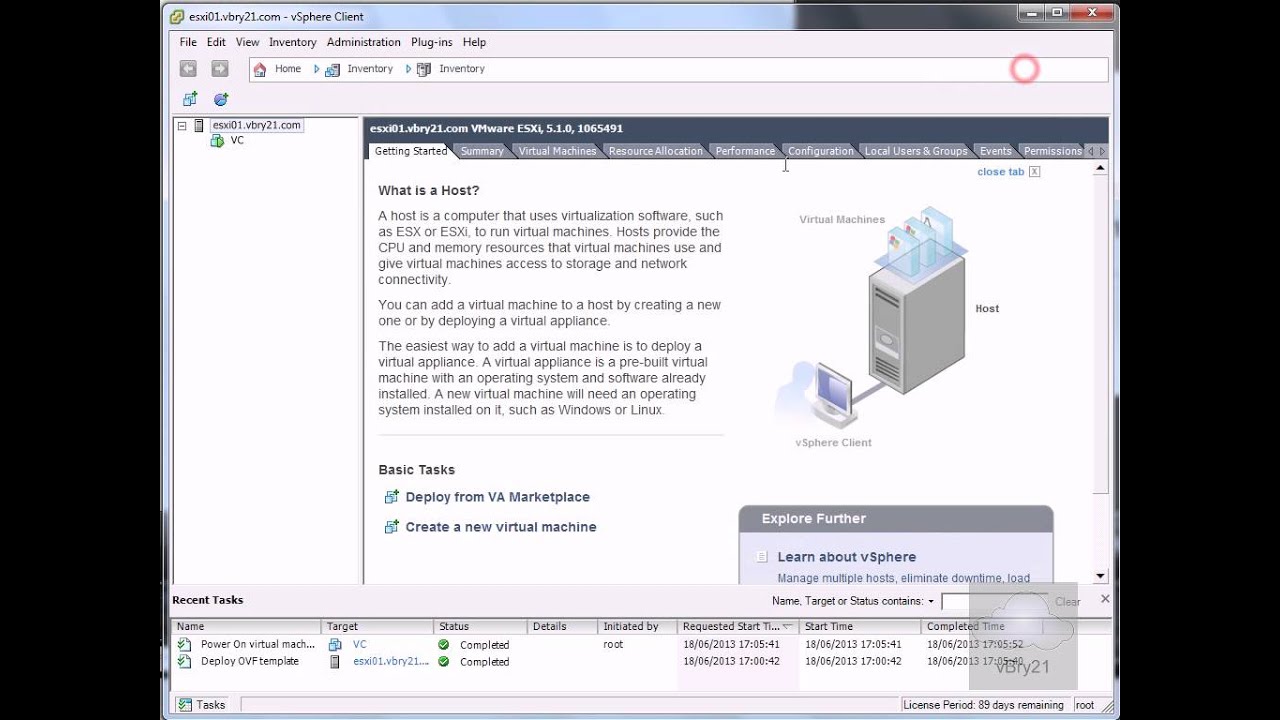Switch to the Performance tab

[745, 151]
